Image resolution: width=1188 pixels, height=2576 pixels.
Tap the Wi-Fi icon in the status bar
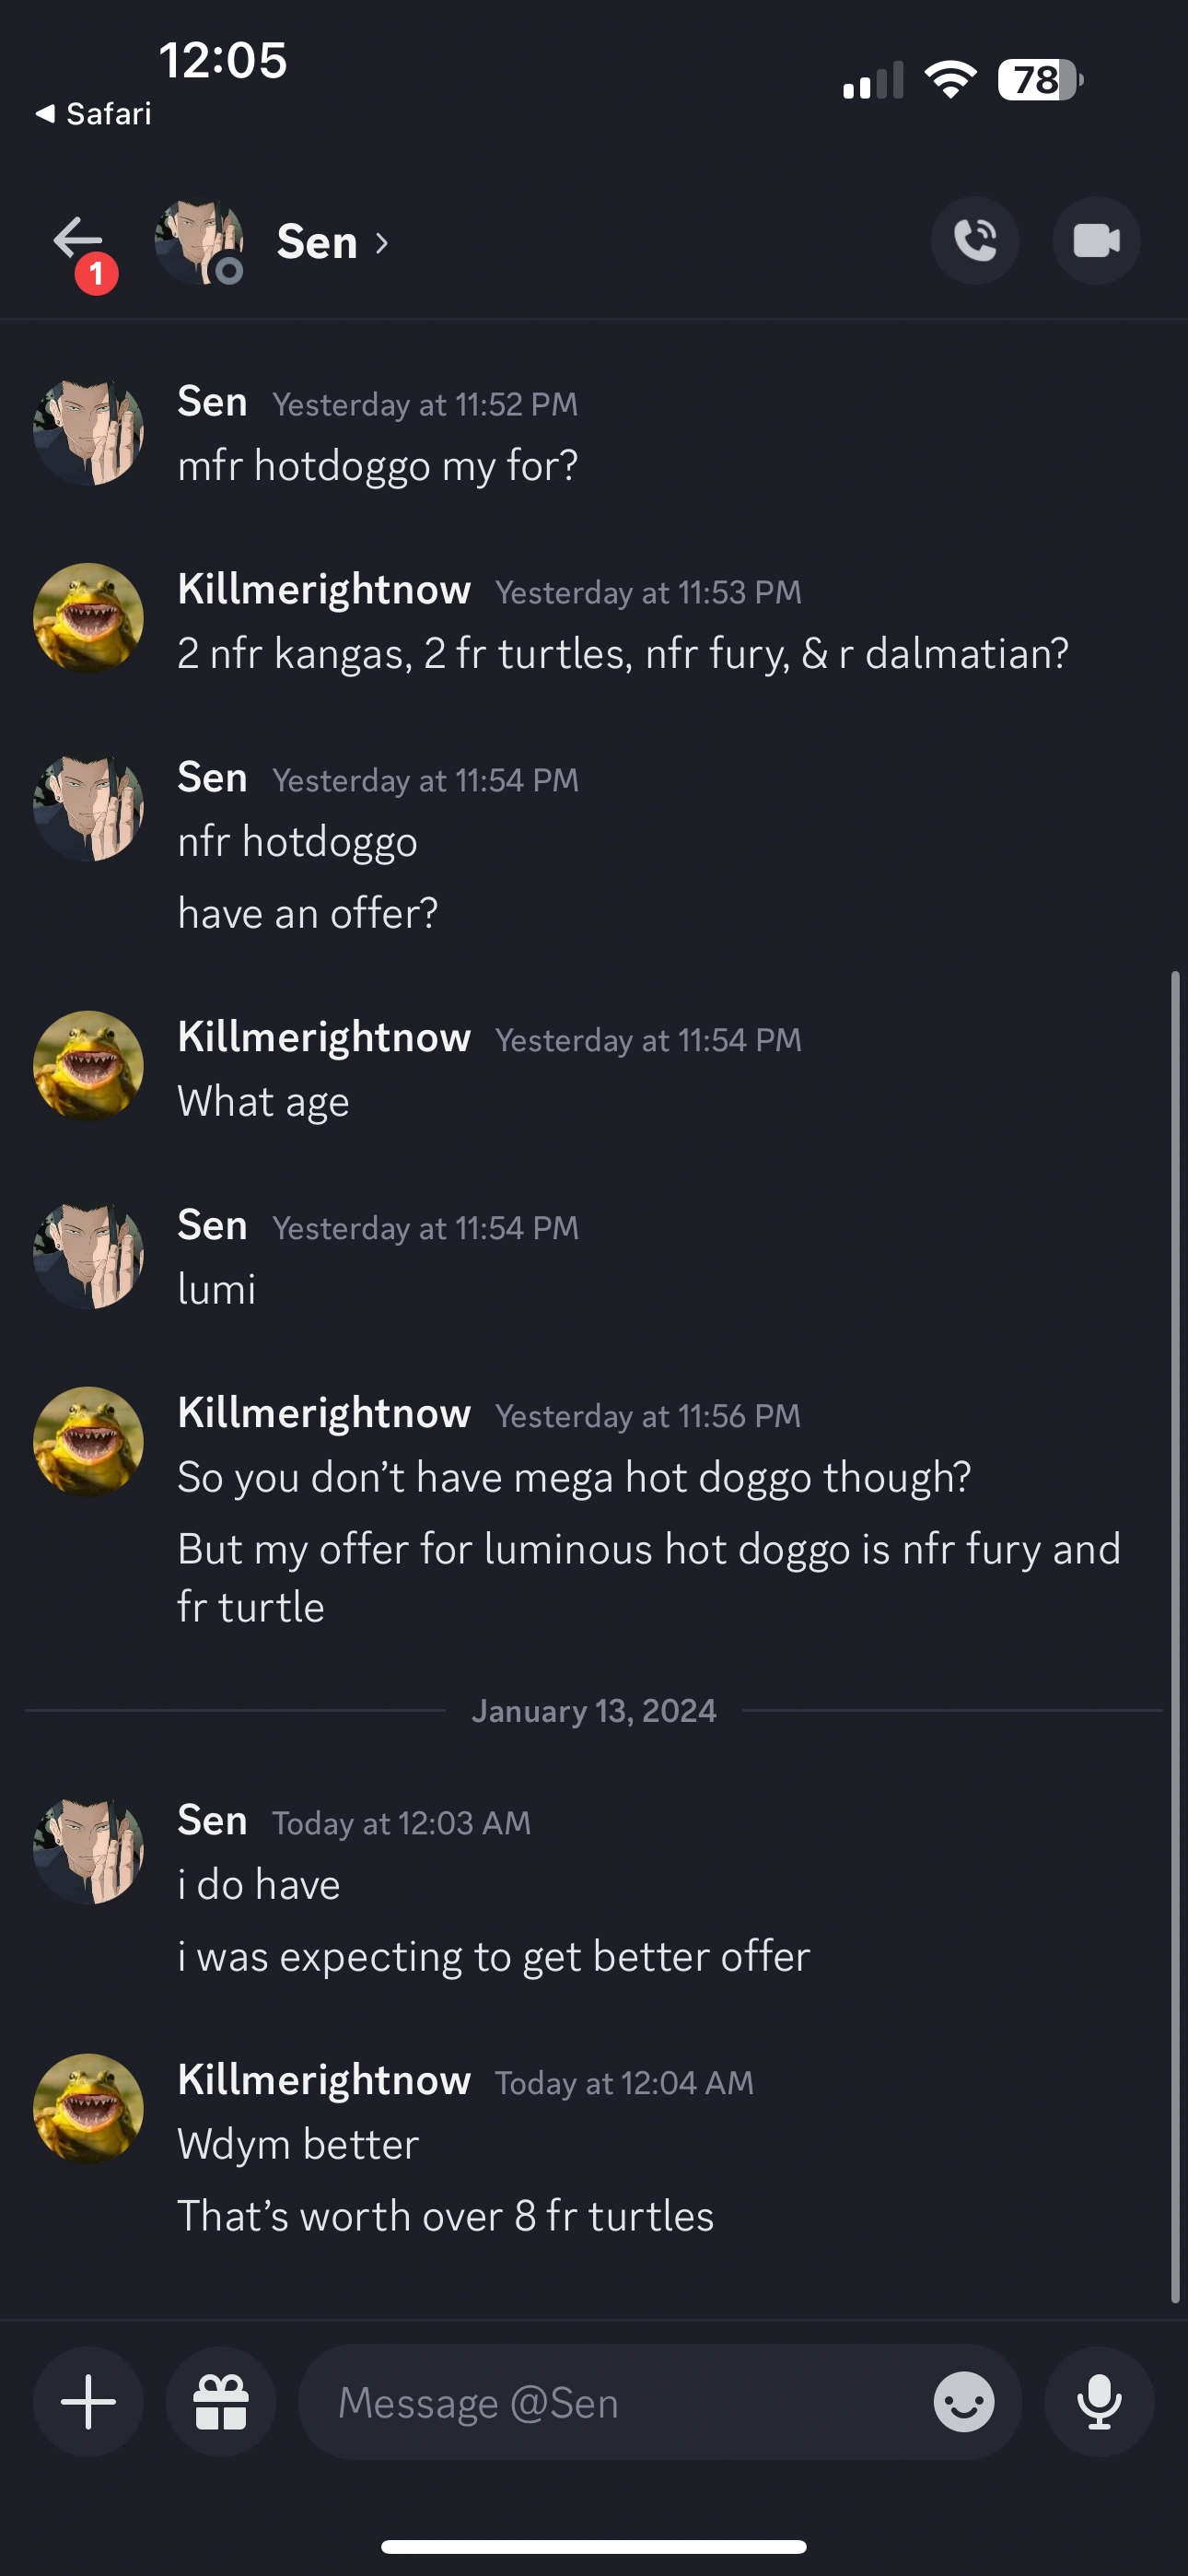(951, 82)
